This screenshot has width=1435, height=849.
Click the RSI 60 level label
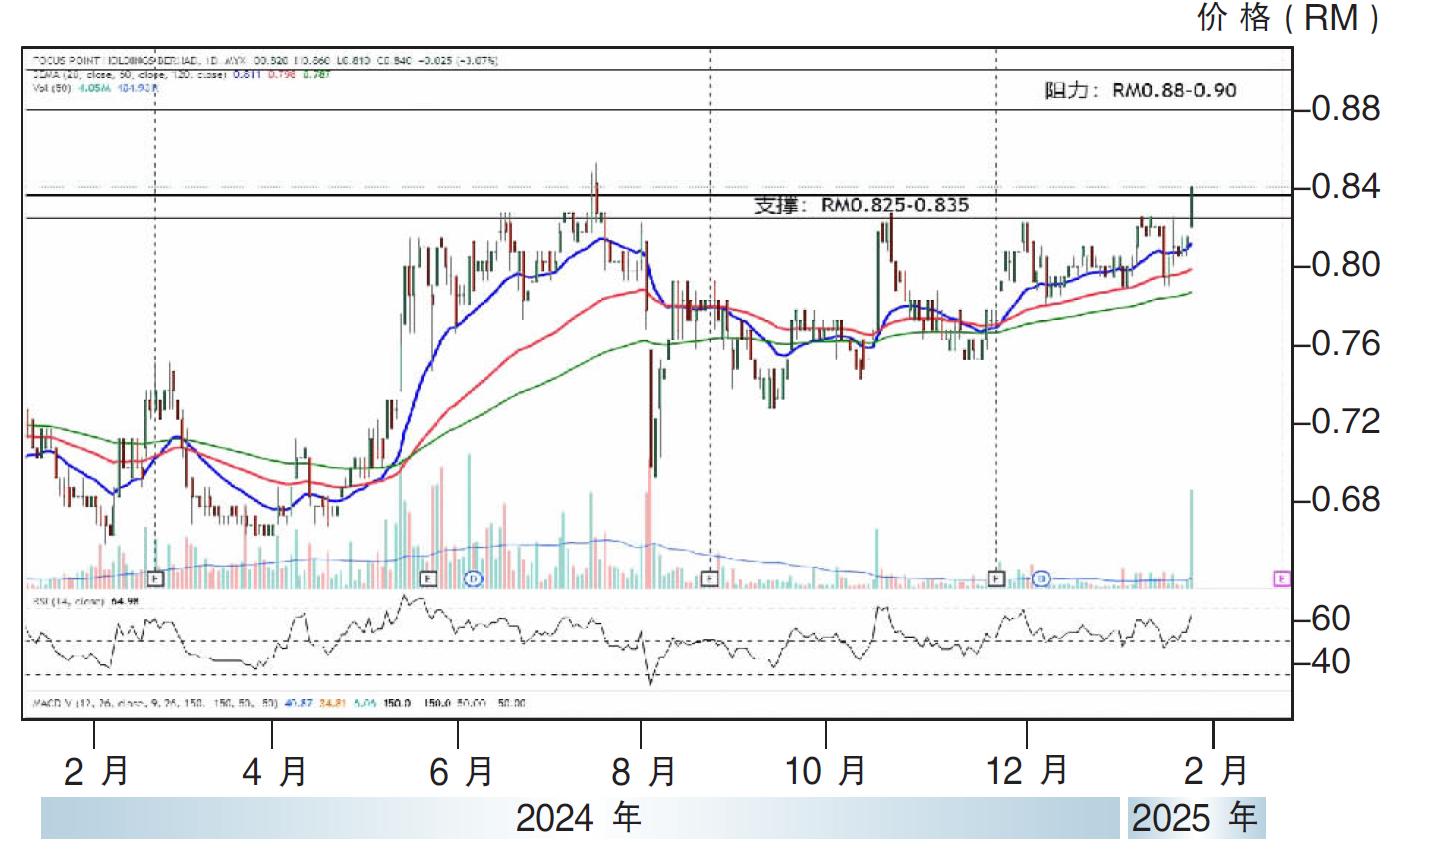click(x=1331, y=618)
